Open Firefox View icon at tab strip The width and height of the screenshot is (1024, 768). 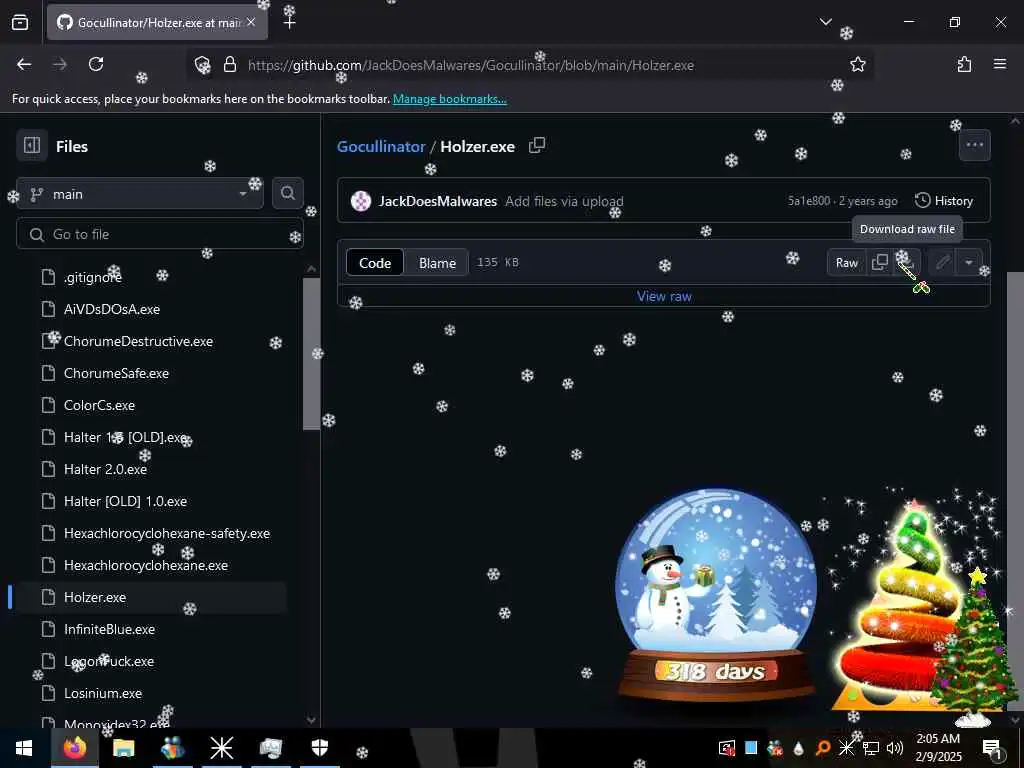pyautogui.click(x=20, y=22)
